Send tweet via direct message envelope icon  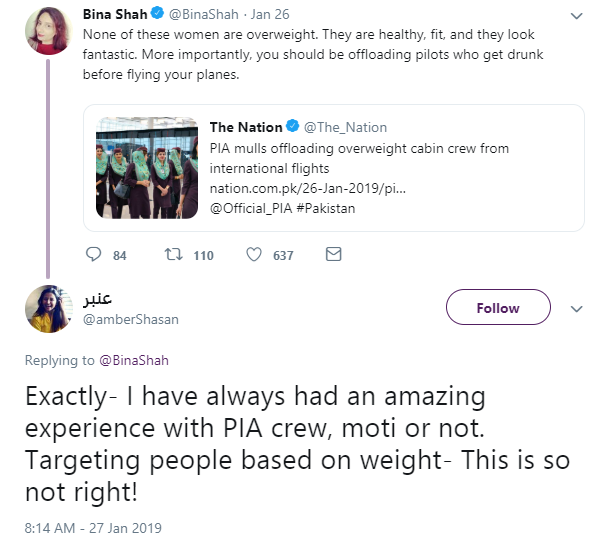(x=334, y=255)
